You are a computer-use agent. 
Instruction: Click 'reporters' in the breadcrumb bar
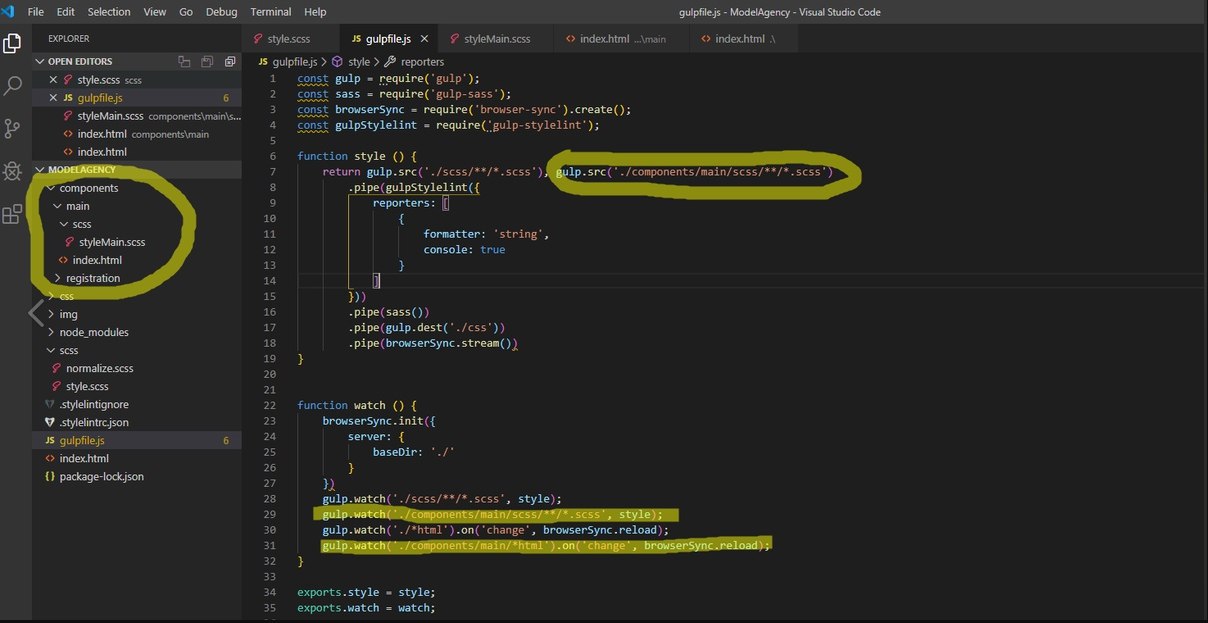point(422,62)
